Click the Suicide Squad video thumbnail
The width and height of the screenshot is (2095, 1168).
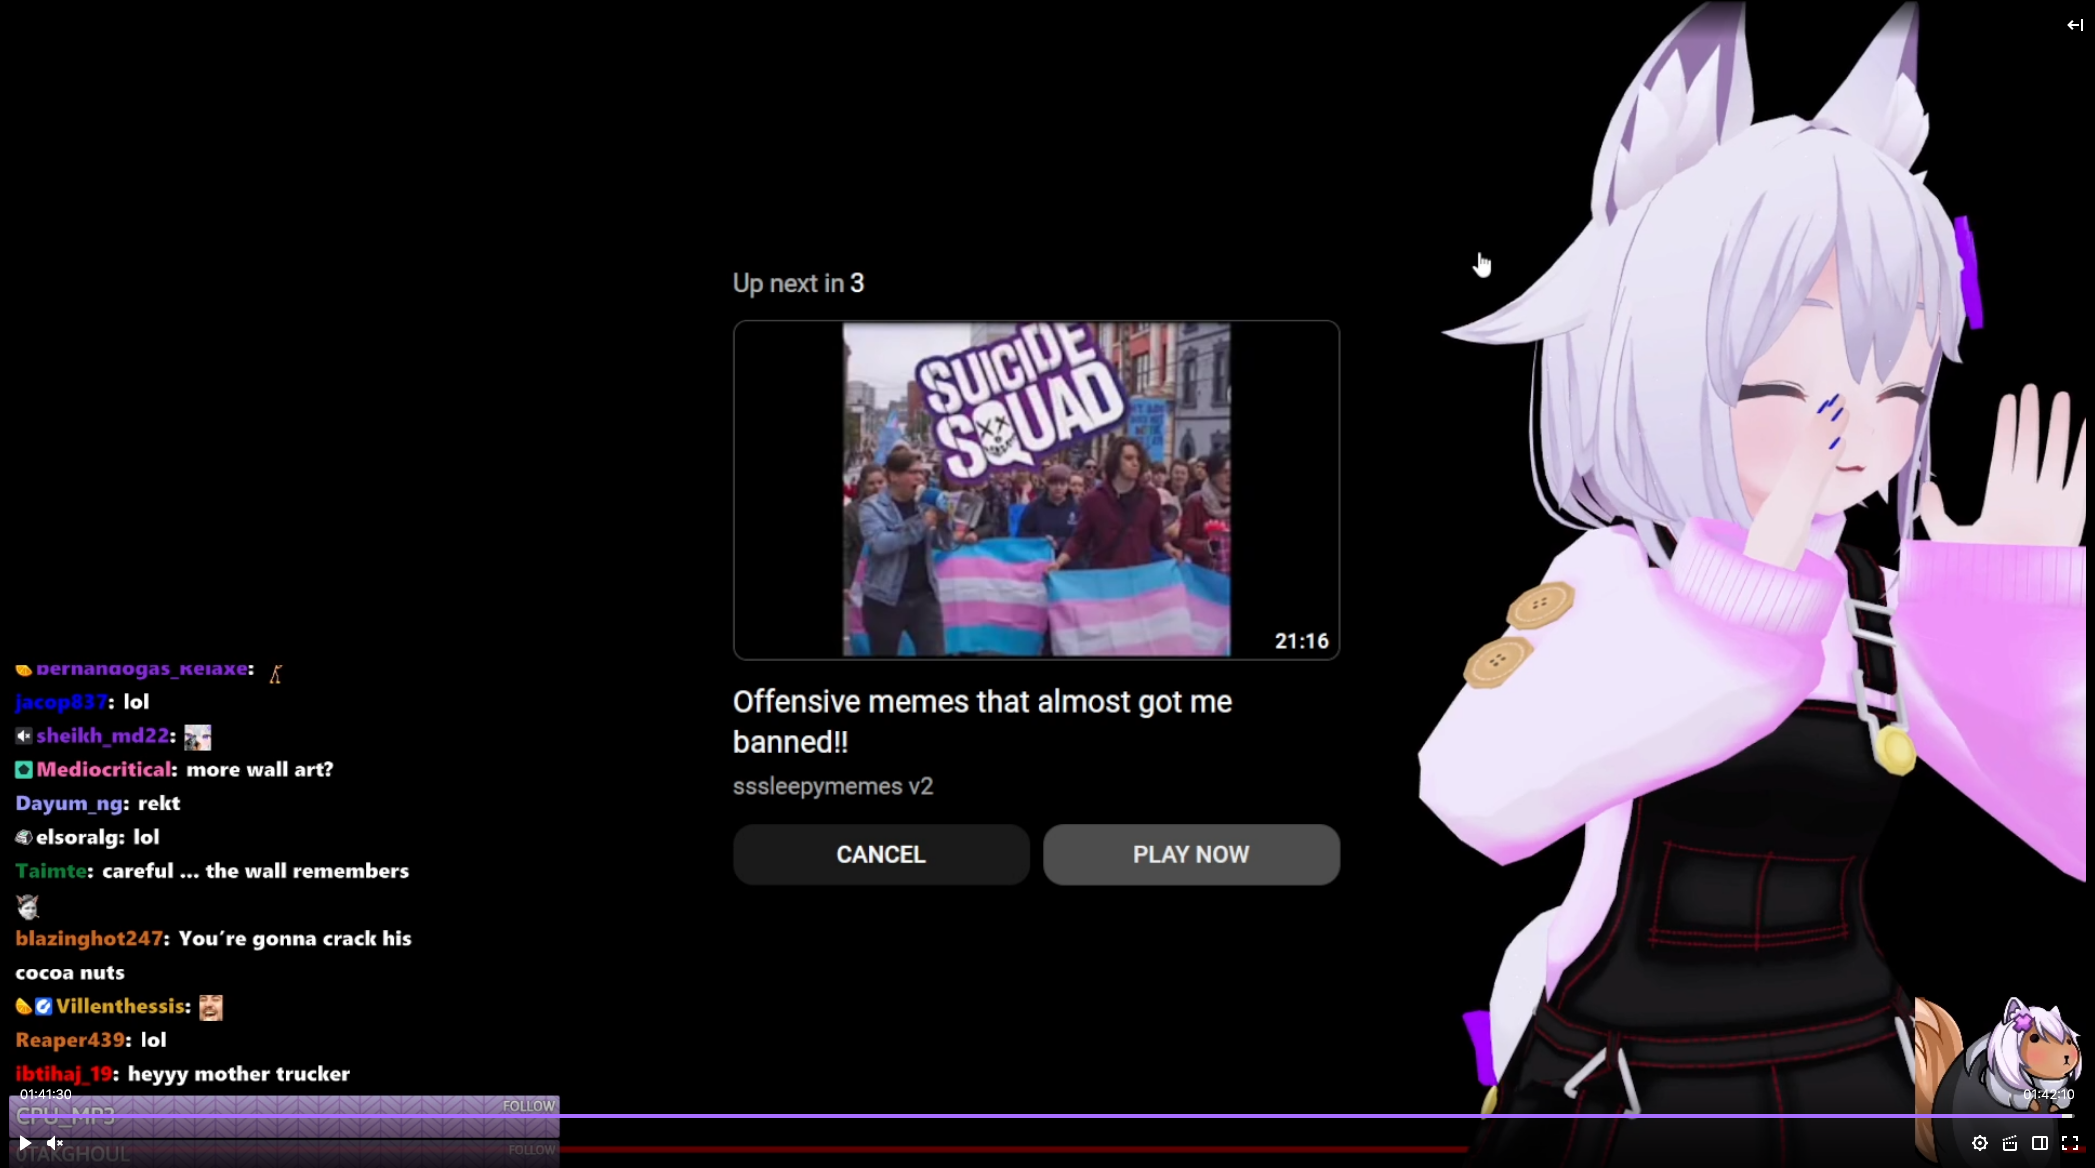pos(1036,489)
